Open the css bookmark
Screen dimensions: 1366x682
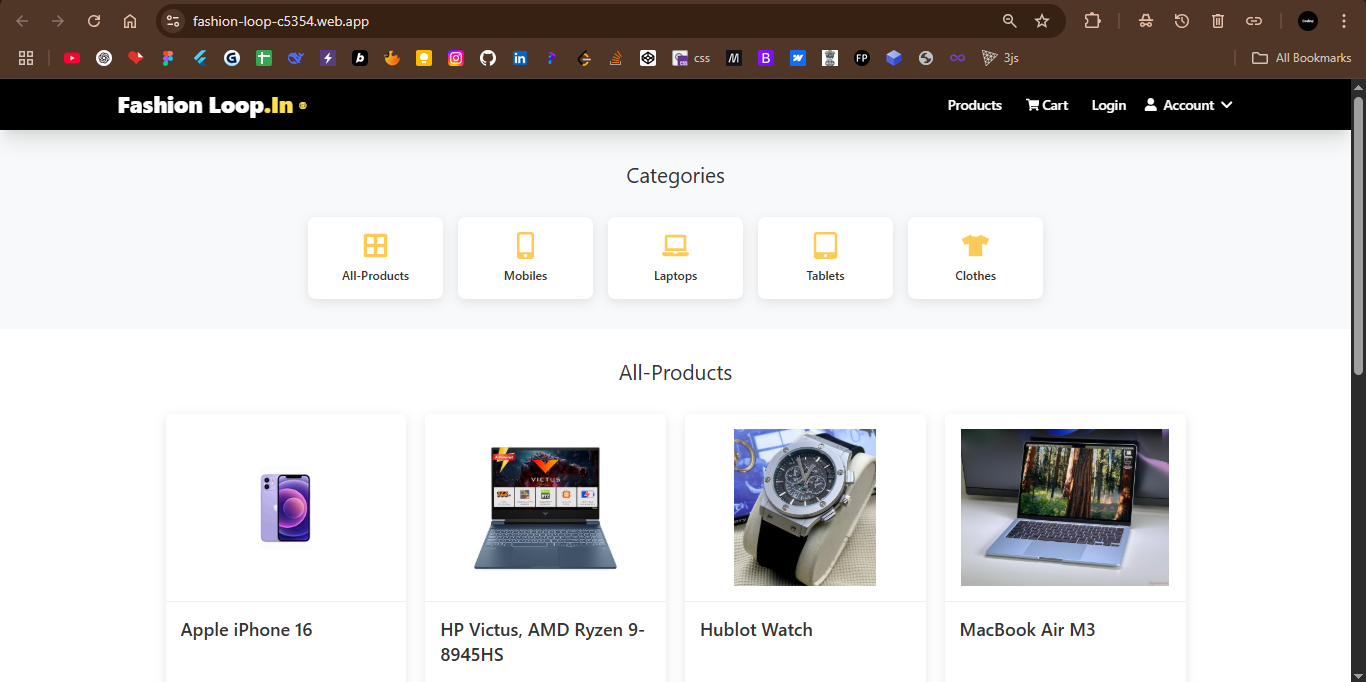coord(691,58)
